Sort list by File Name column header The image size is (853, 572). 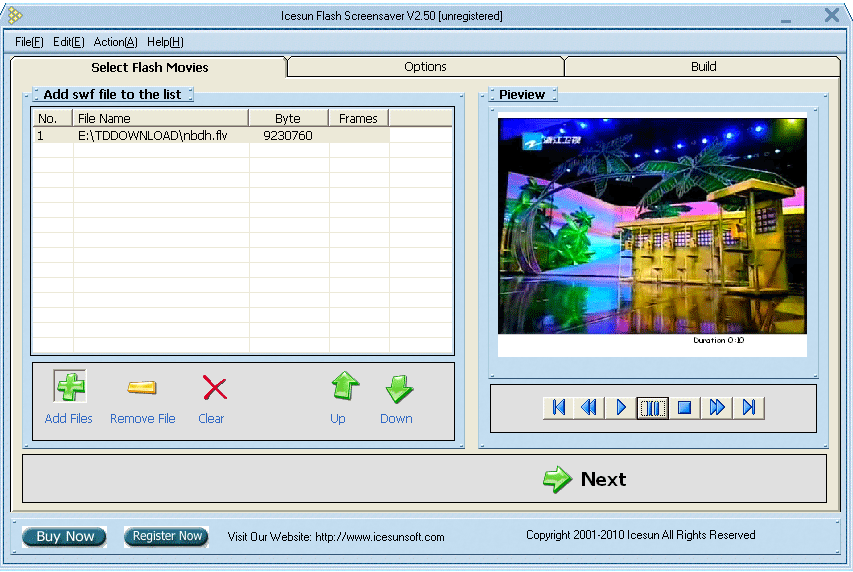(x=160, y=118)
